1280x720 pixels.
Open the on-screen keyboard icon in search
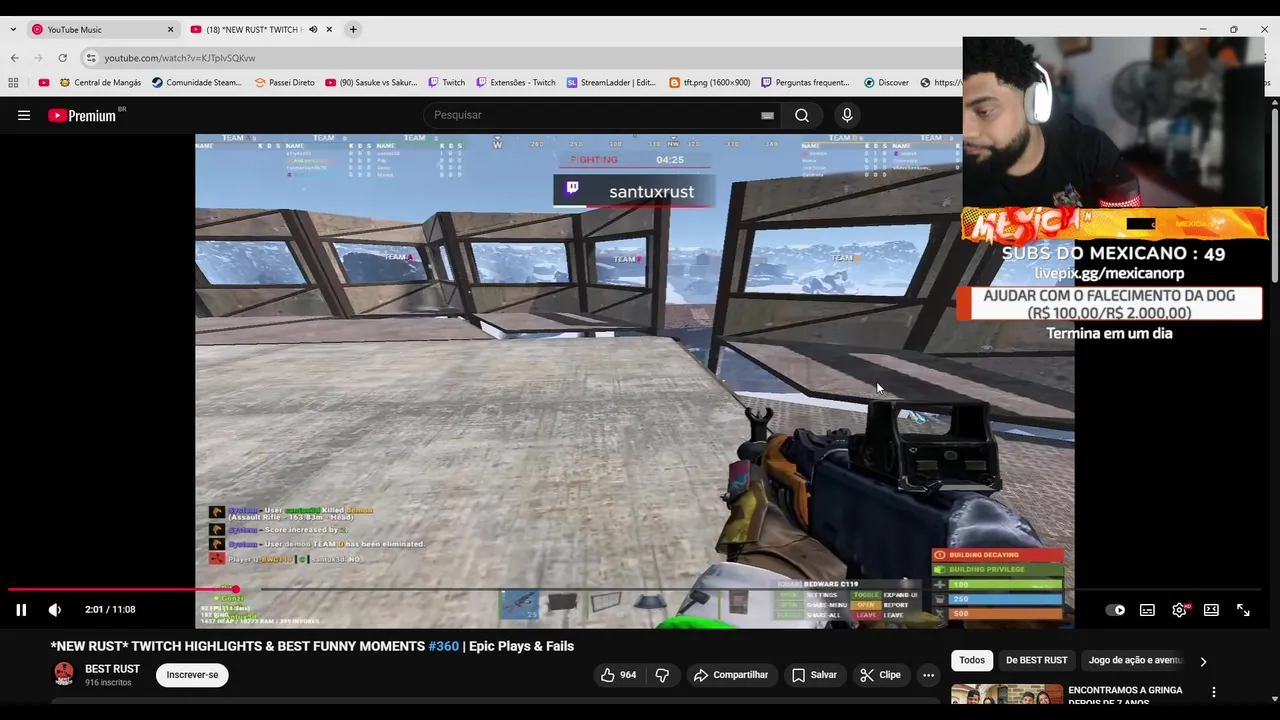point(767,115)
